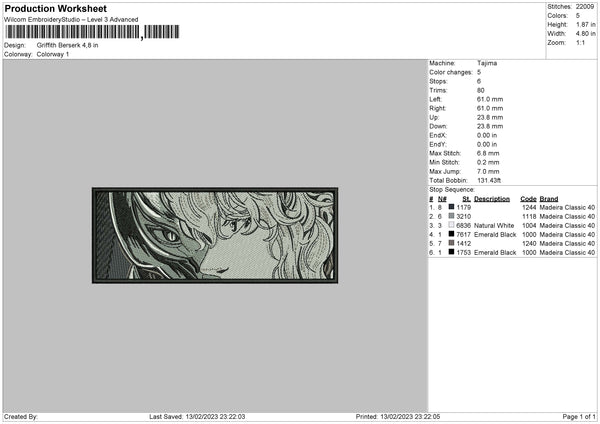Select stitch count 1179 in row 1
The height and width of the screenshot is (424, 600).
[463, 207]
